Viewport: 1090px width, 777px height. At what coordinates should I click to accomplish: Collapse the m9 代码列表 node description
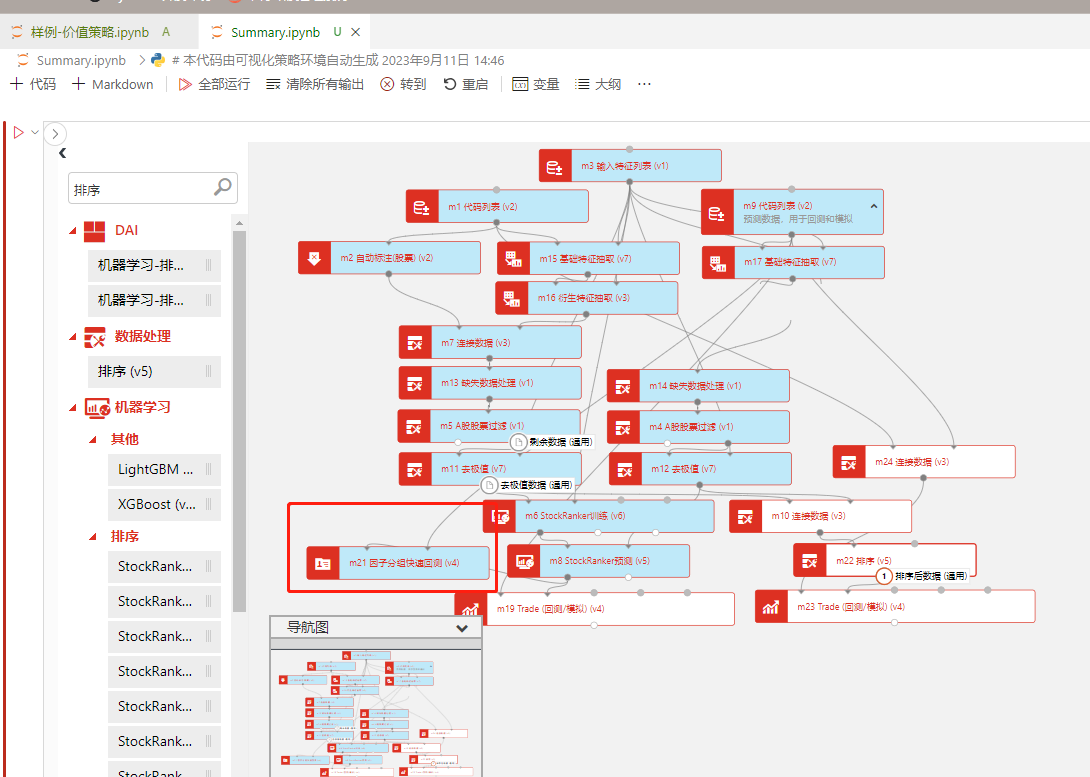(x=872, y=205)
